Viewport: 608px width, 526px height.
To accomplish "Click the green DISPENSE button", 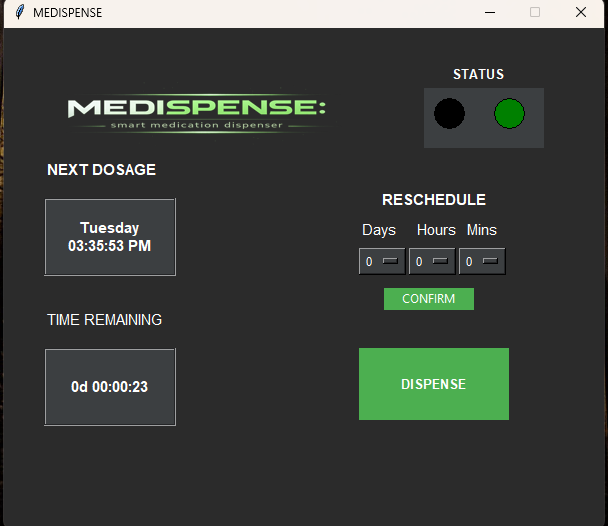I will [x=434, y=384].
